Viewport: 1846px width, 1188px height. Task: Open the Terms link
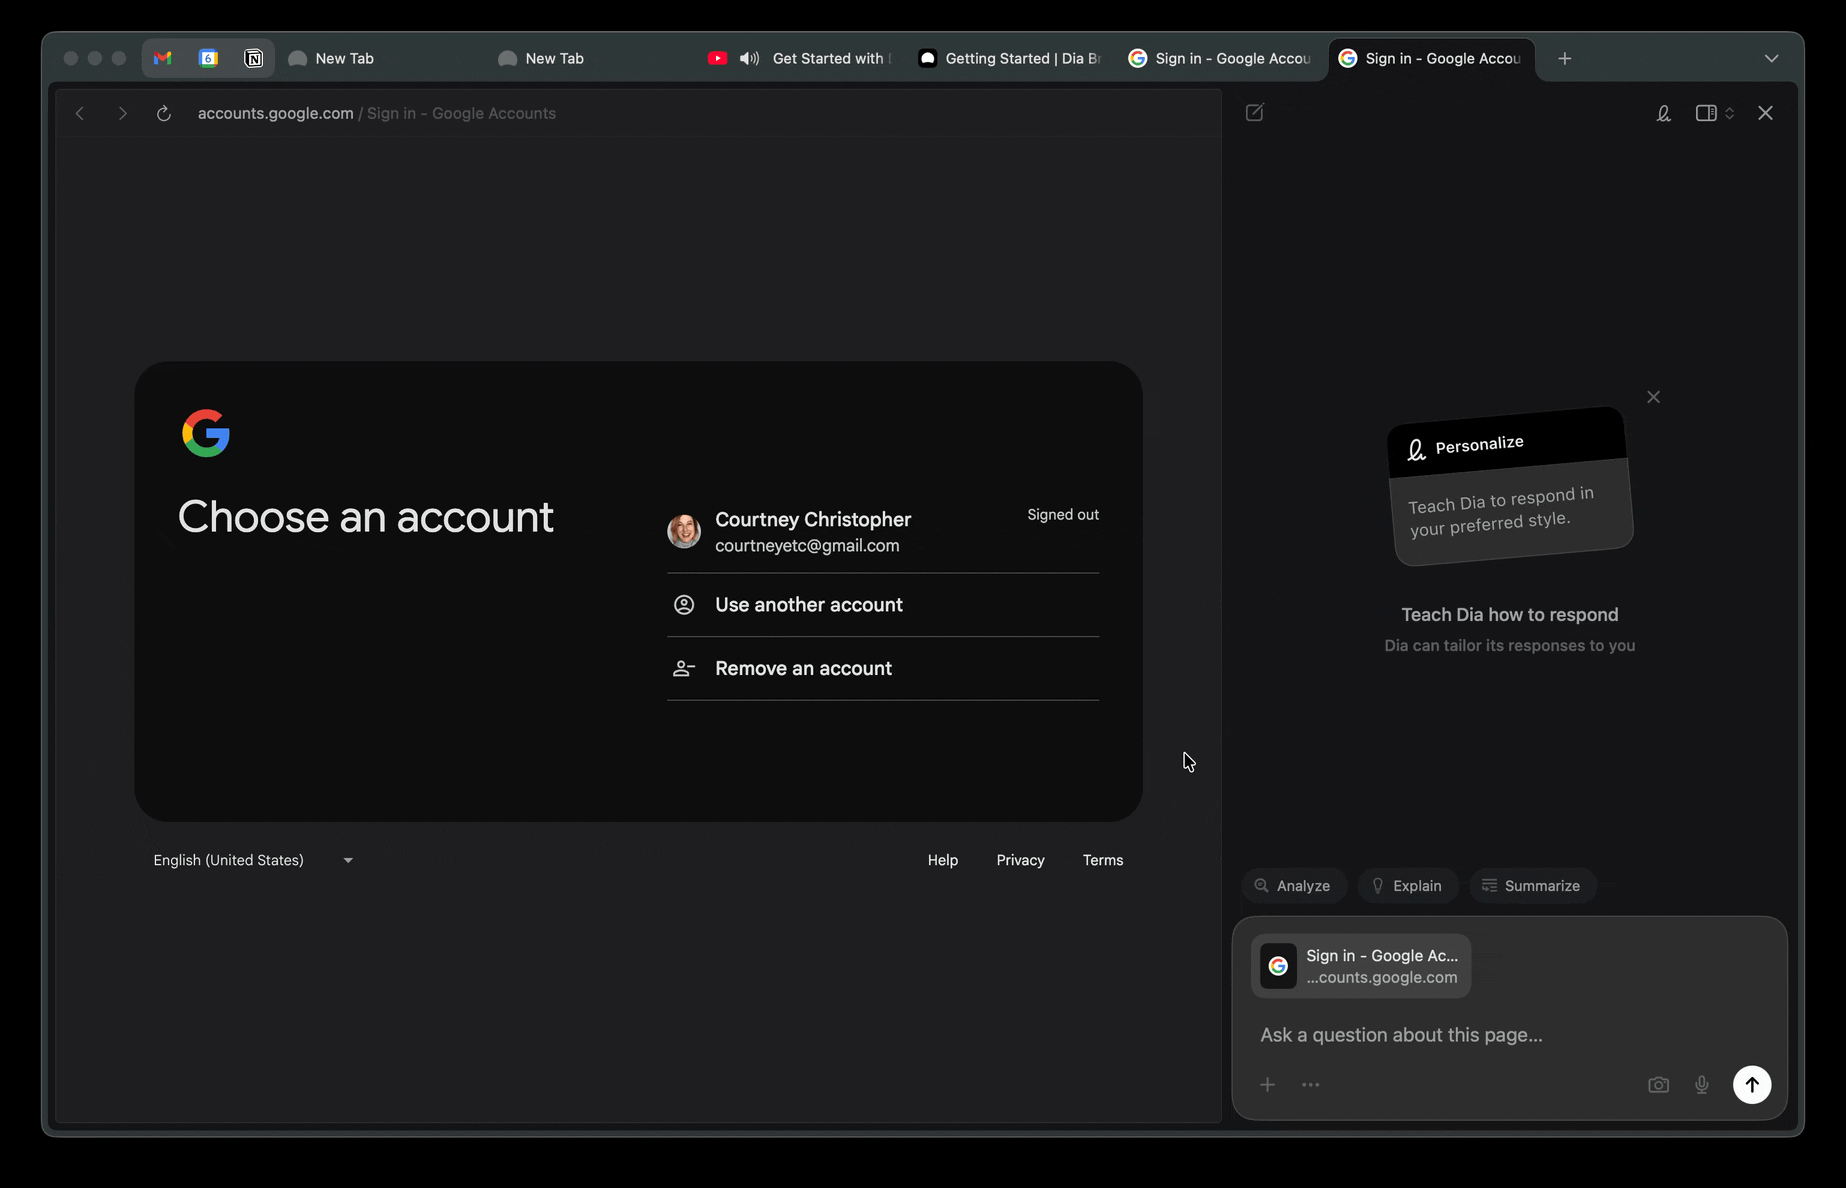(x=1103, y=860)
